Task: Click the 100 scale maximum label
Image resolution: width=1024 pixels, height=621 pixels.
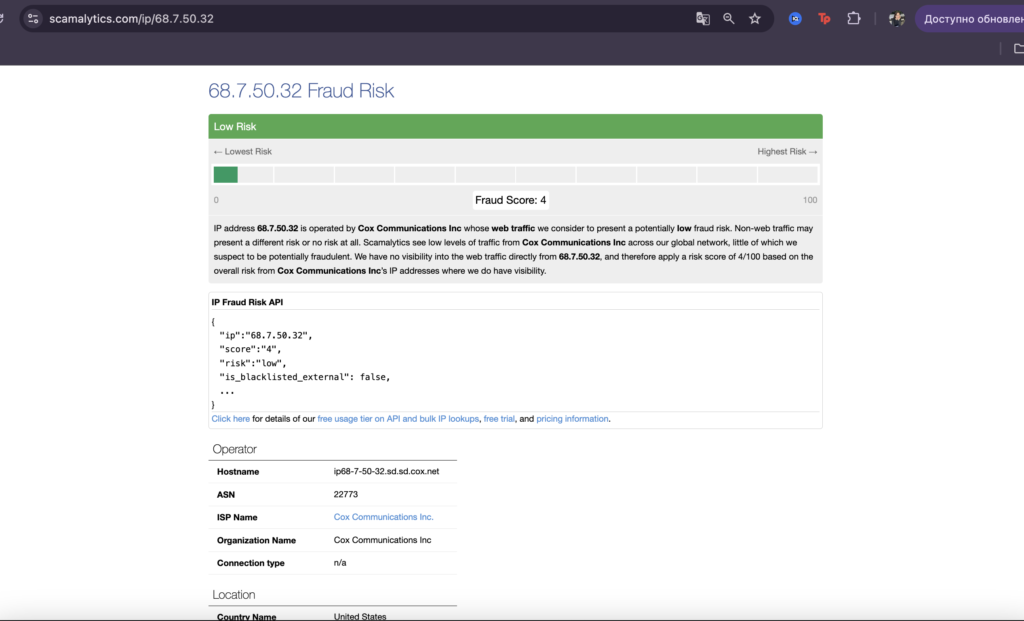Action: (x=810, y=200)
